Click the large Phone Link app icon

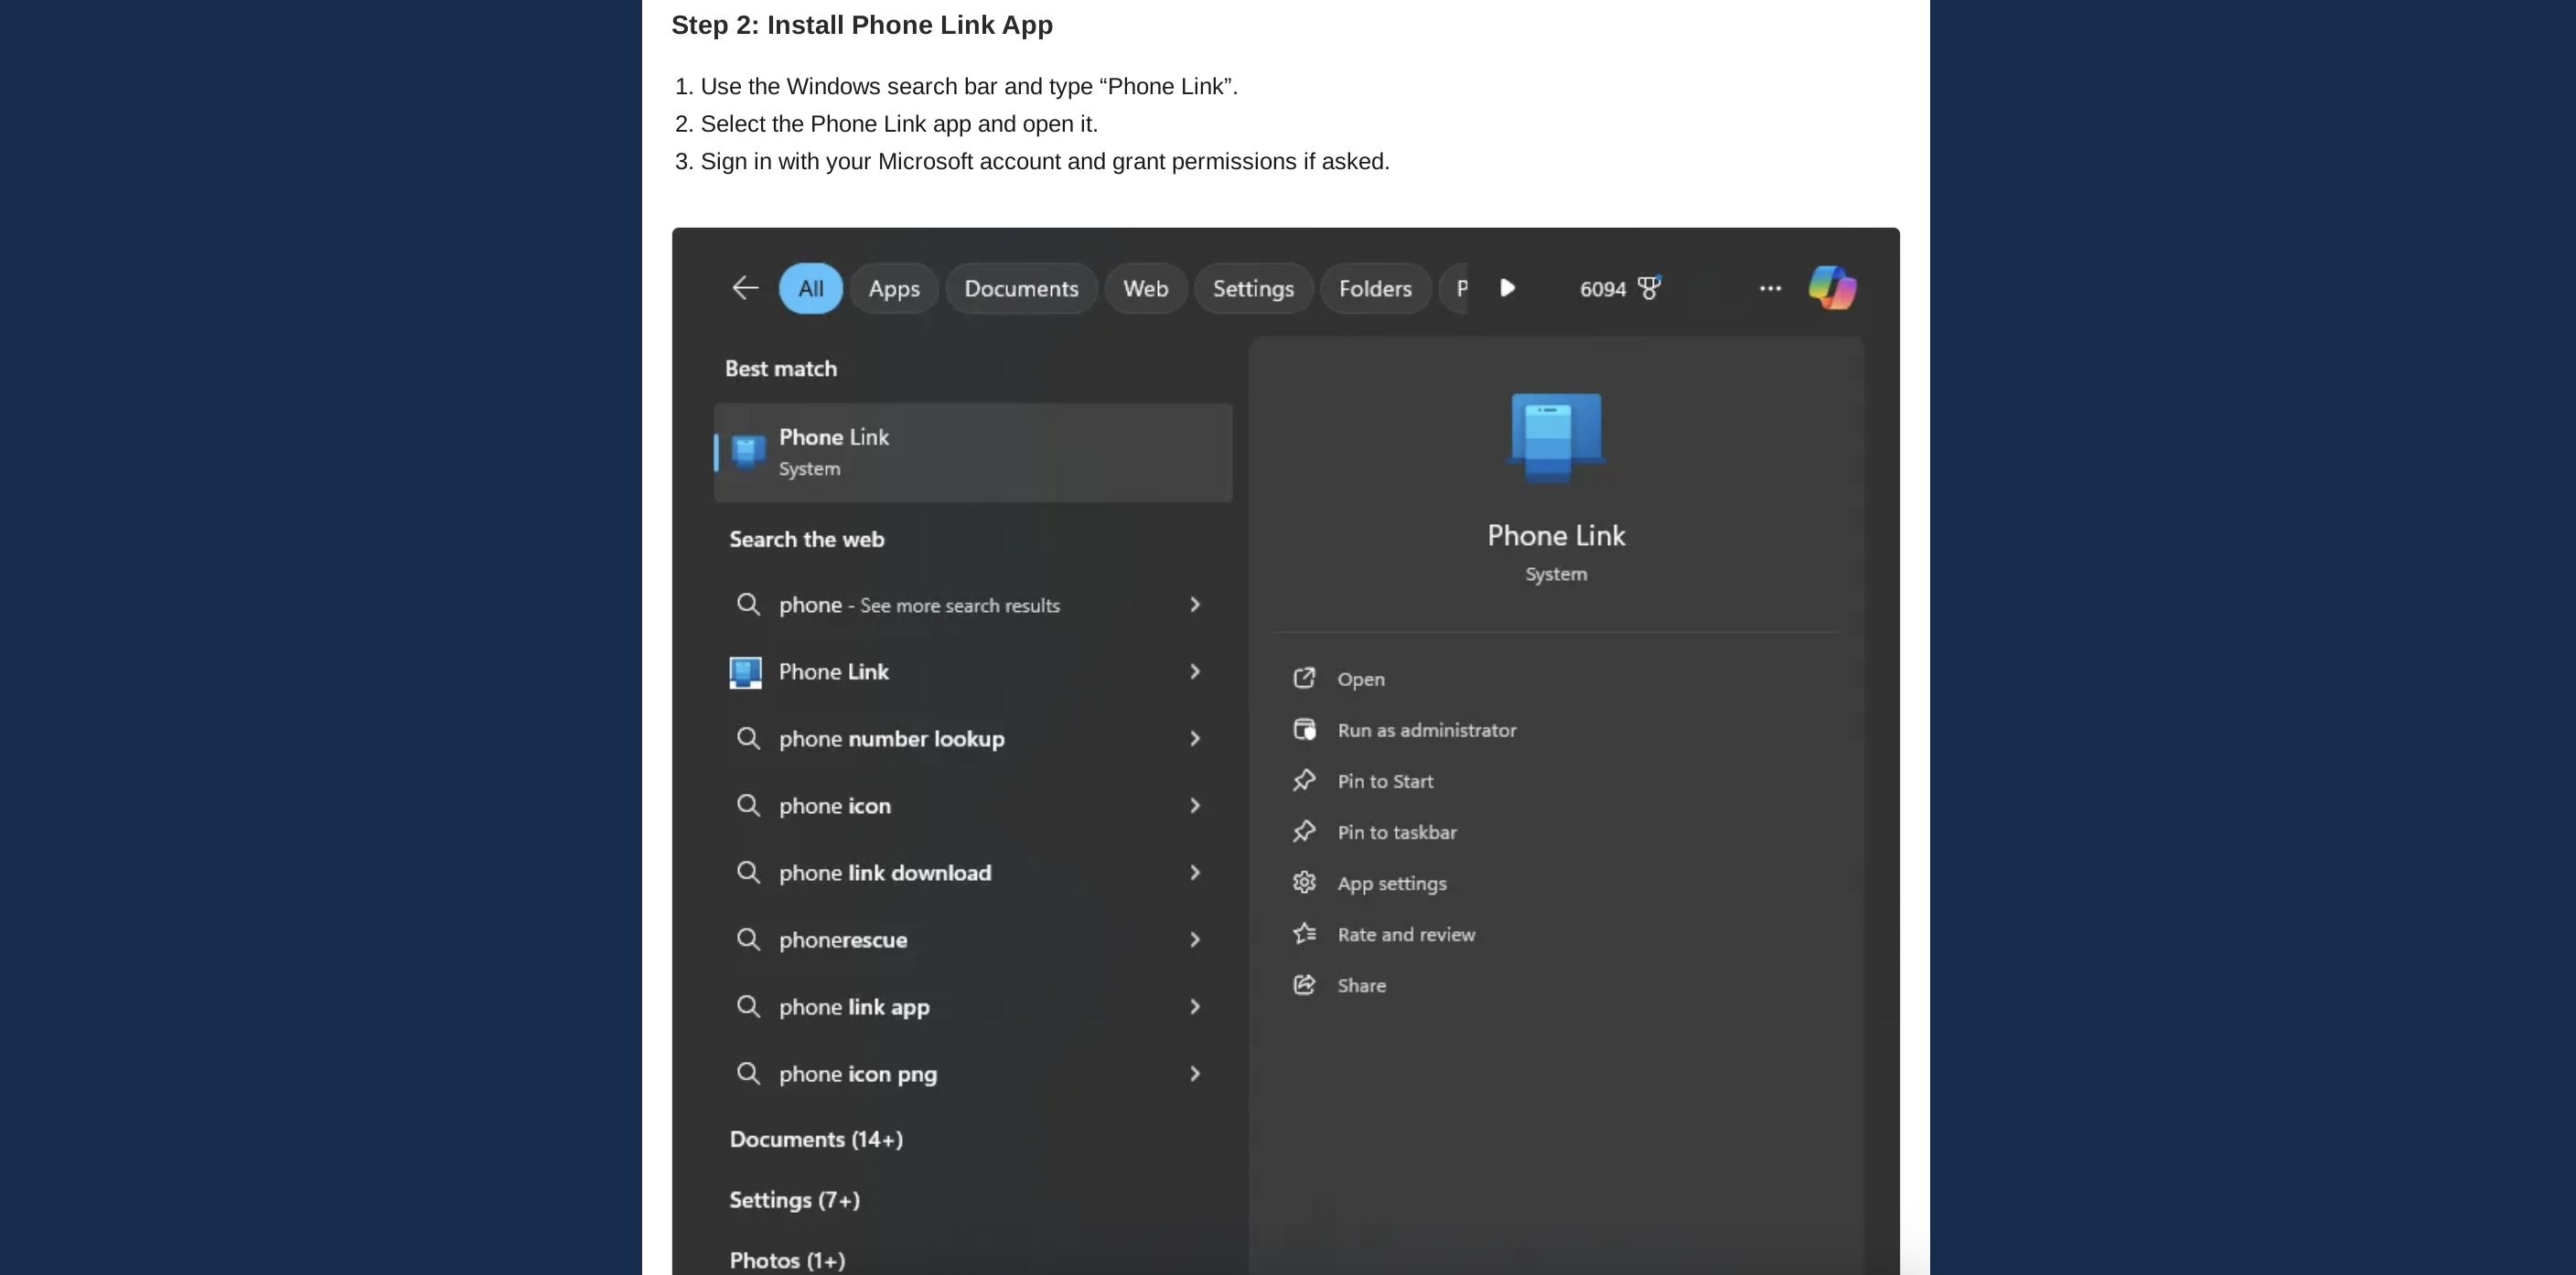[1556, 437]
